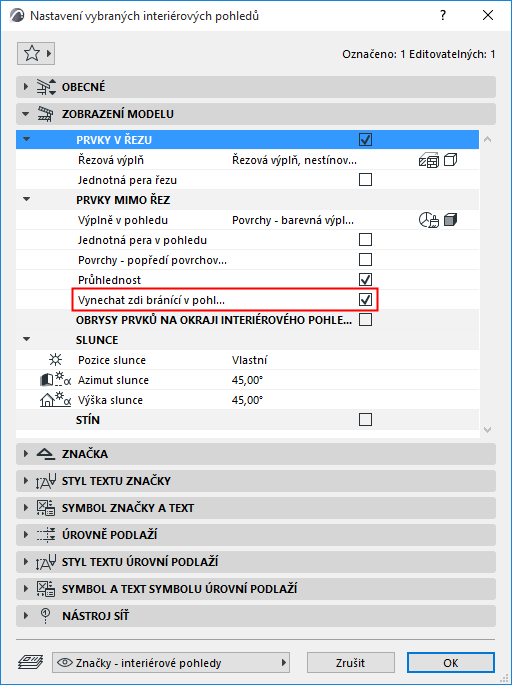The width and height of the screenshot is (512, 685).
Task: Click the shaded cube icon in Výplně v pohledu row
Action: point(450,220)
